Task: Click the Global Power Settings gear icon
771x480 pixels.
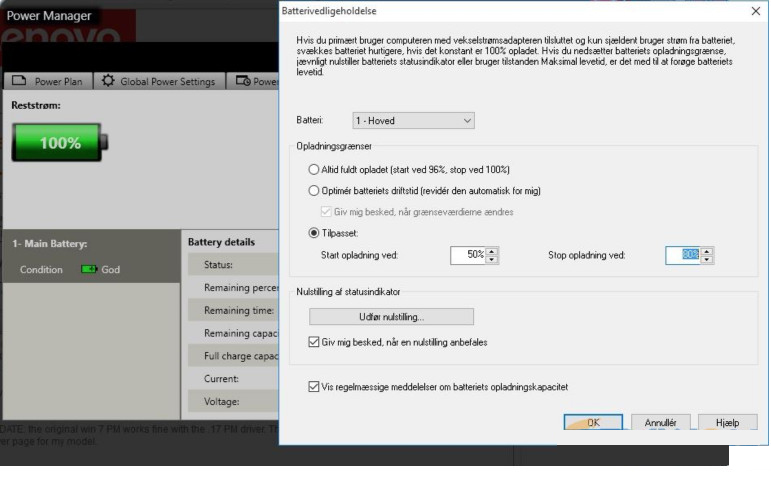Action: (108, 81)
